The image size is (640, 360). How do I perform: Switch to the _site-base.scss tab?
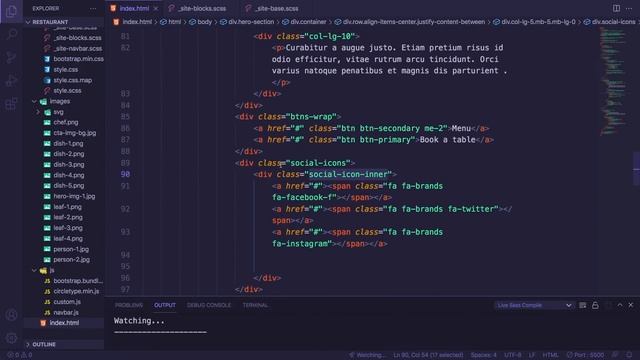click(277, 9)
